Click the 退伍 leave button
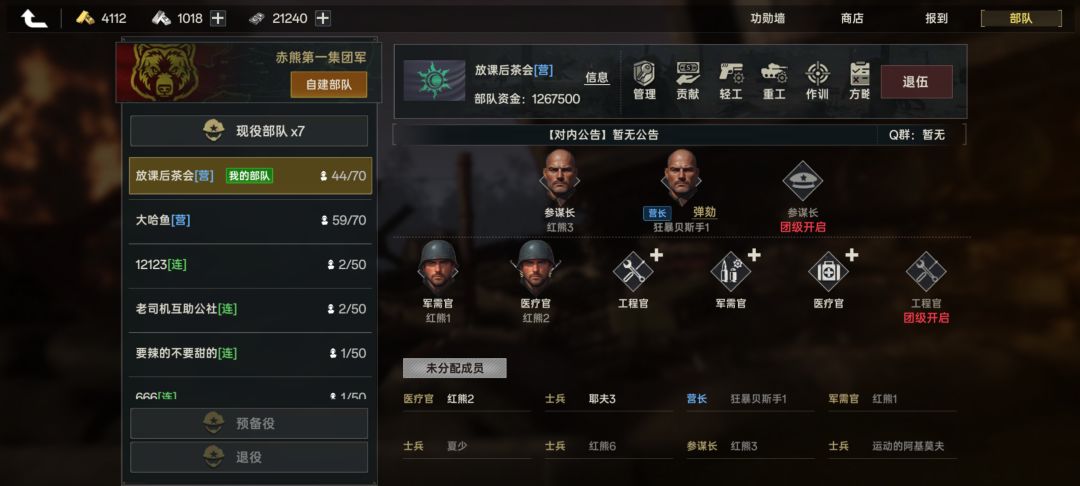 (916, 82)
